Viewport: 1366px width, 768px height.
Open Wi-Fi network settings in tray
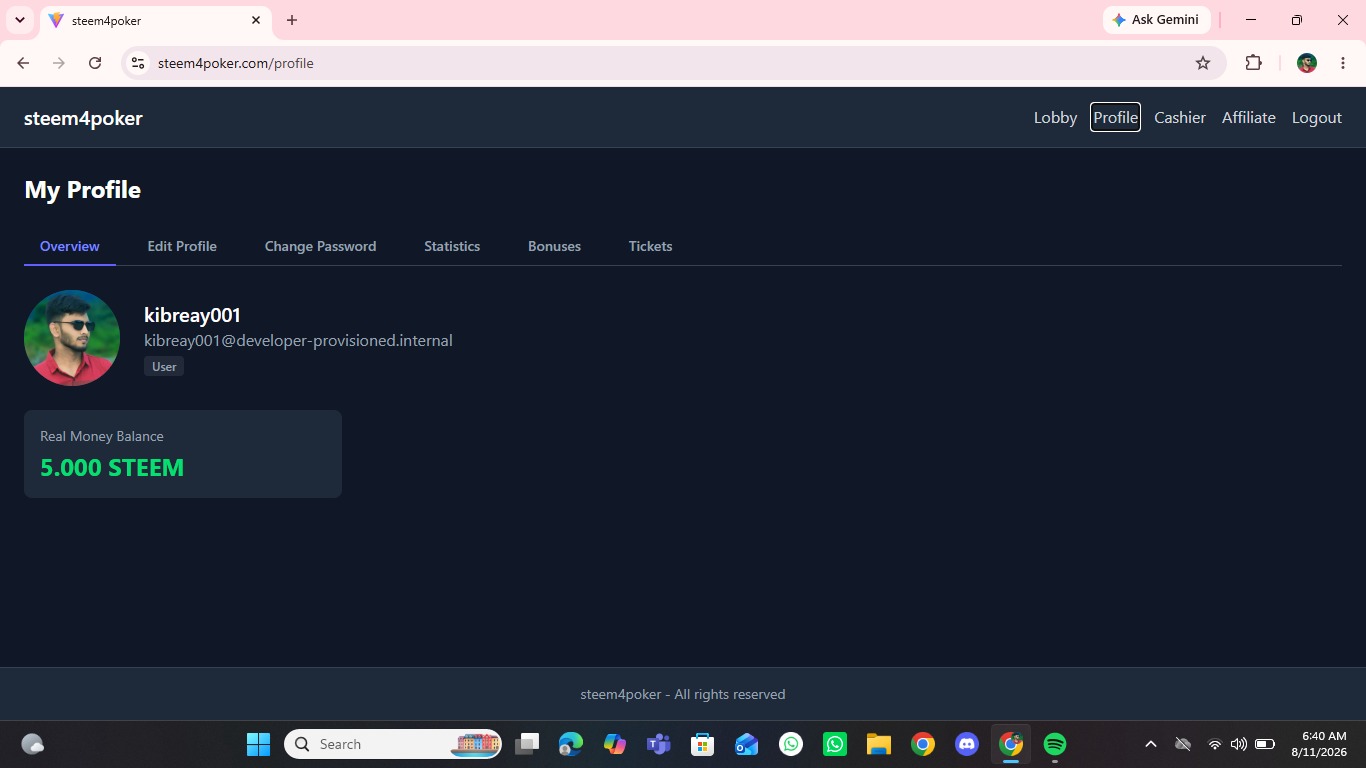pos(1215,744)
